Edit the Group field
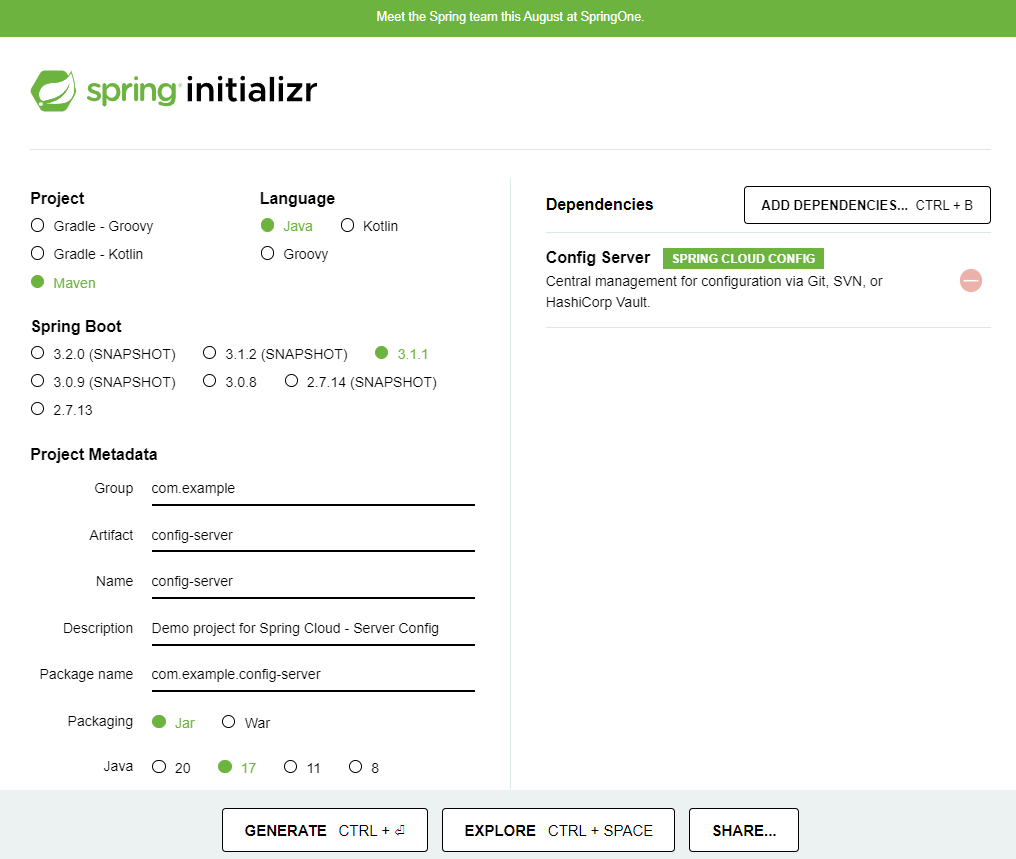Screen dimensions: 1016x859 coord(313,489)
